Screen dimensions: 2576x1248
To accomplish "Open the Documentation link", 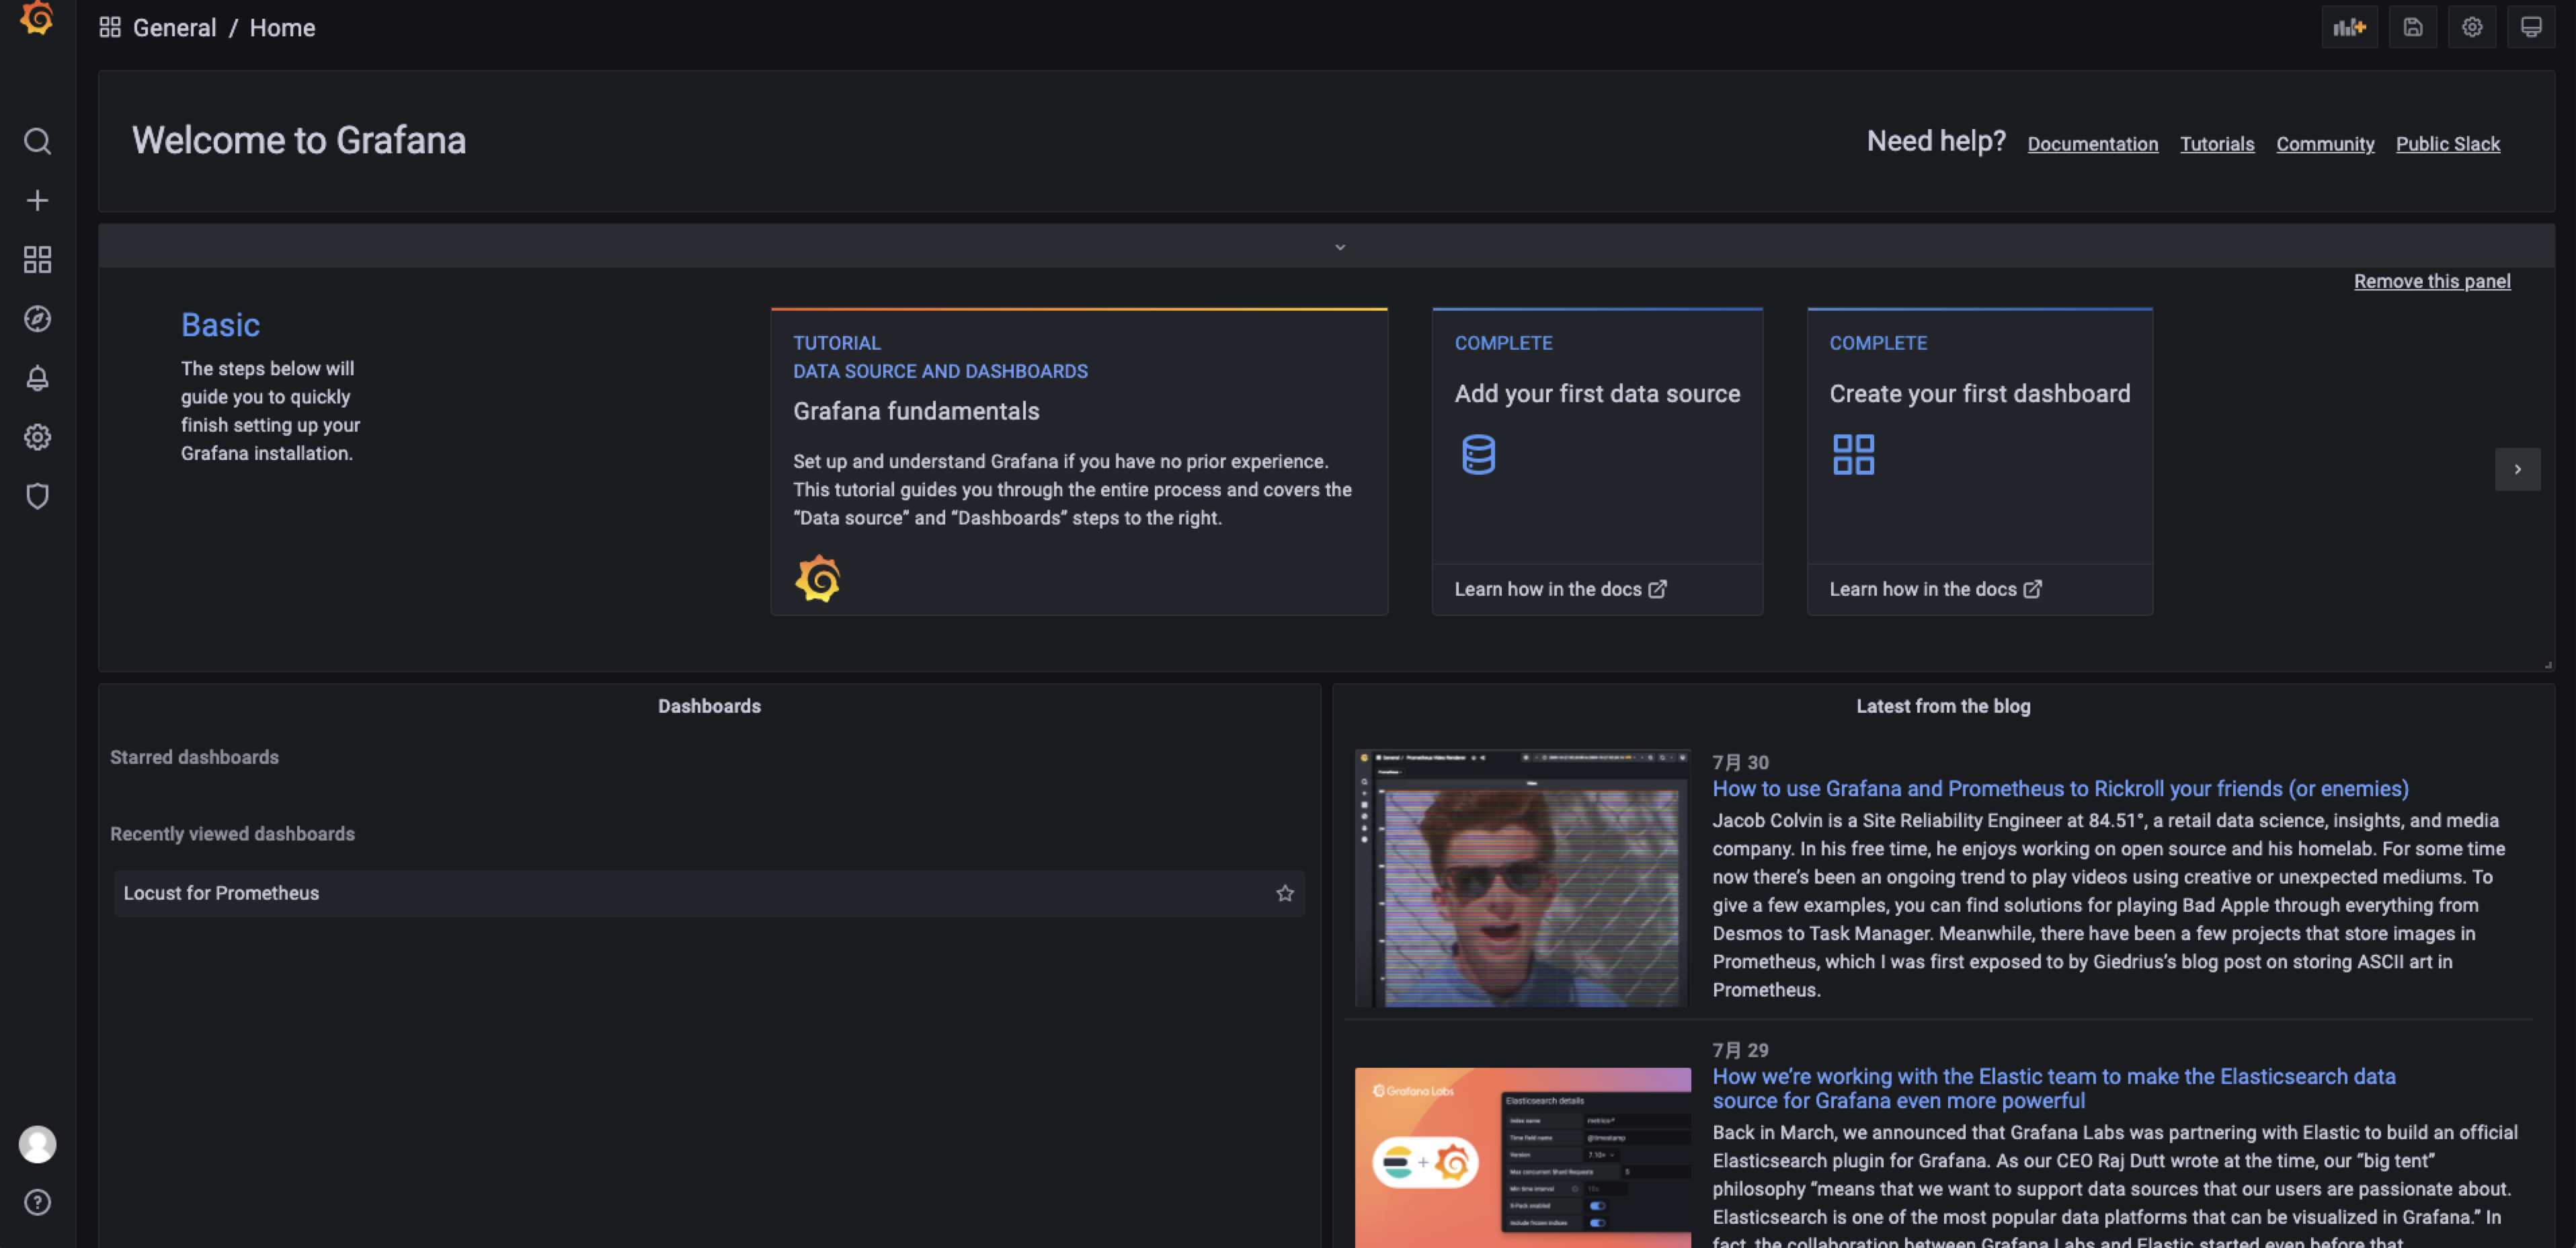I will [2092, 144].
